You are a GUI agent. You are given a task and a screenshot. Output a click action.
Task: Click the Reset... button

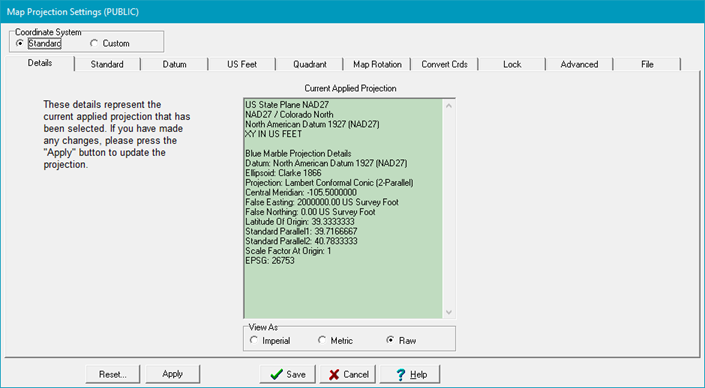point(113,374)
